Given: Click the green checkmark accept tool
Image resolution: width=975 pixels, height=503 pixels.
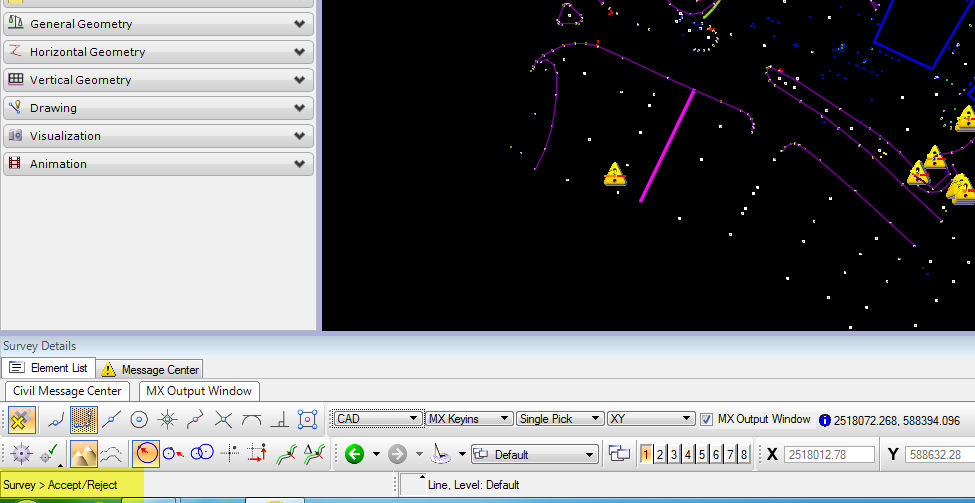Looking at the screenshot, I should (x=49, y=455).
